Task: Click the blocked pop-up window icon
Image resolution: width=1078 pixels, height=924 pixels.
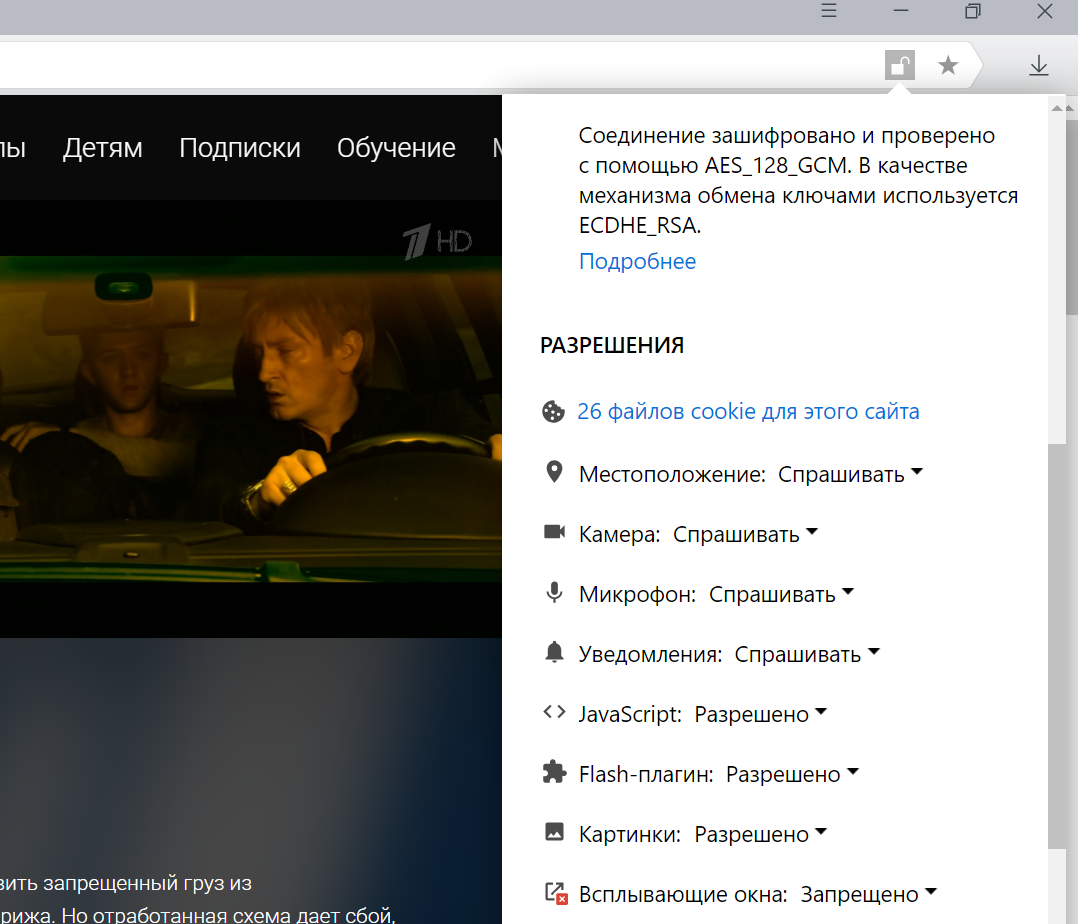Action: click(556, 892)
